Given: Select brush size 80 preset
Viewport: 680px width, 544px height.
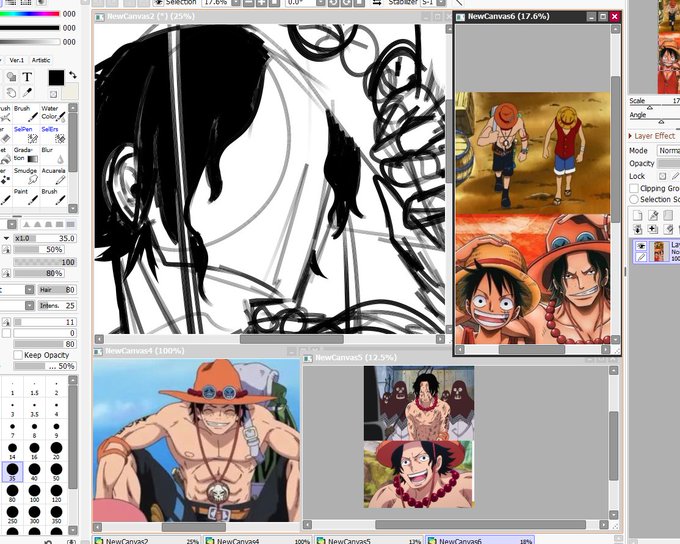Looking at the screenshot, I should [12, 493].
